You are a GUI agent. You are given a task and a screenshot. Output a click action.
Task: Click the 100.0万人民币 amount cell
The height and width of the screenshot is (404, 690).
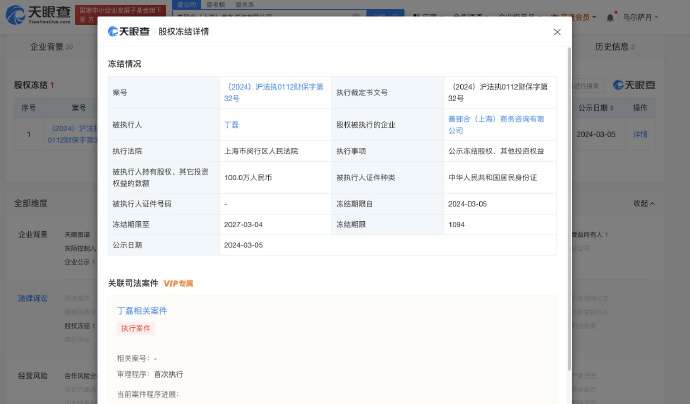(x=248, y=177)
